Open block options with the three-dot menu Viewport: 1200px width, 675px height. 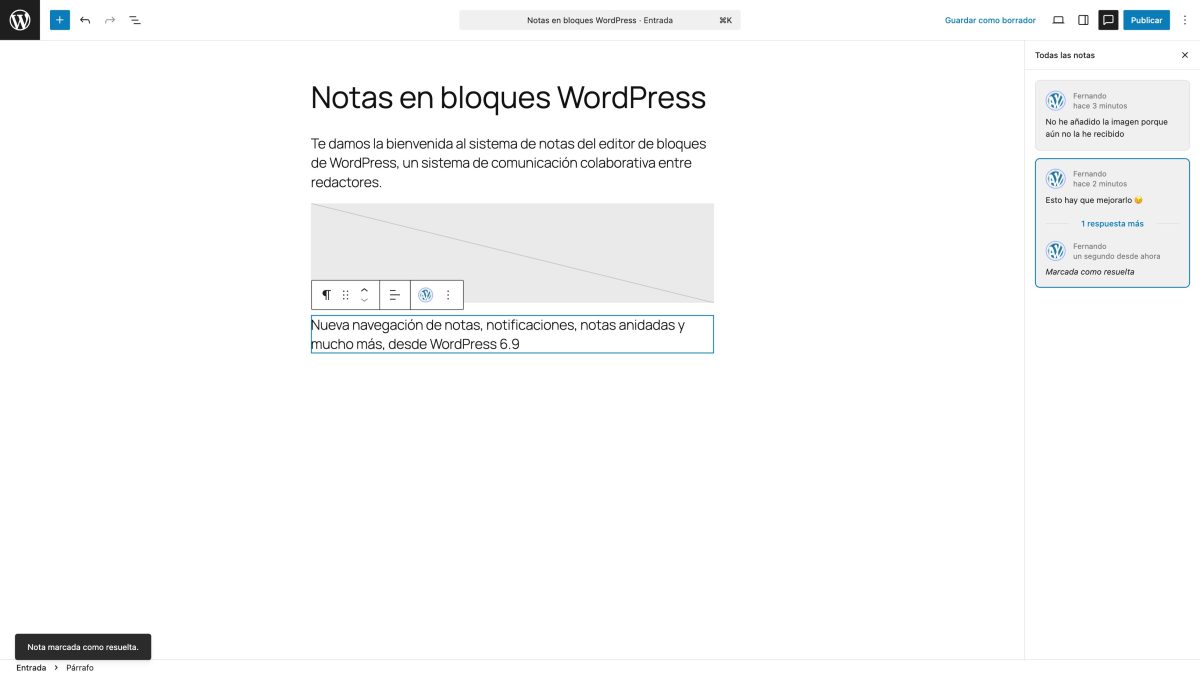coord(448,295)
